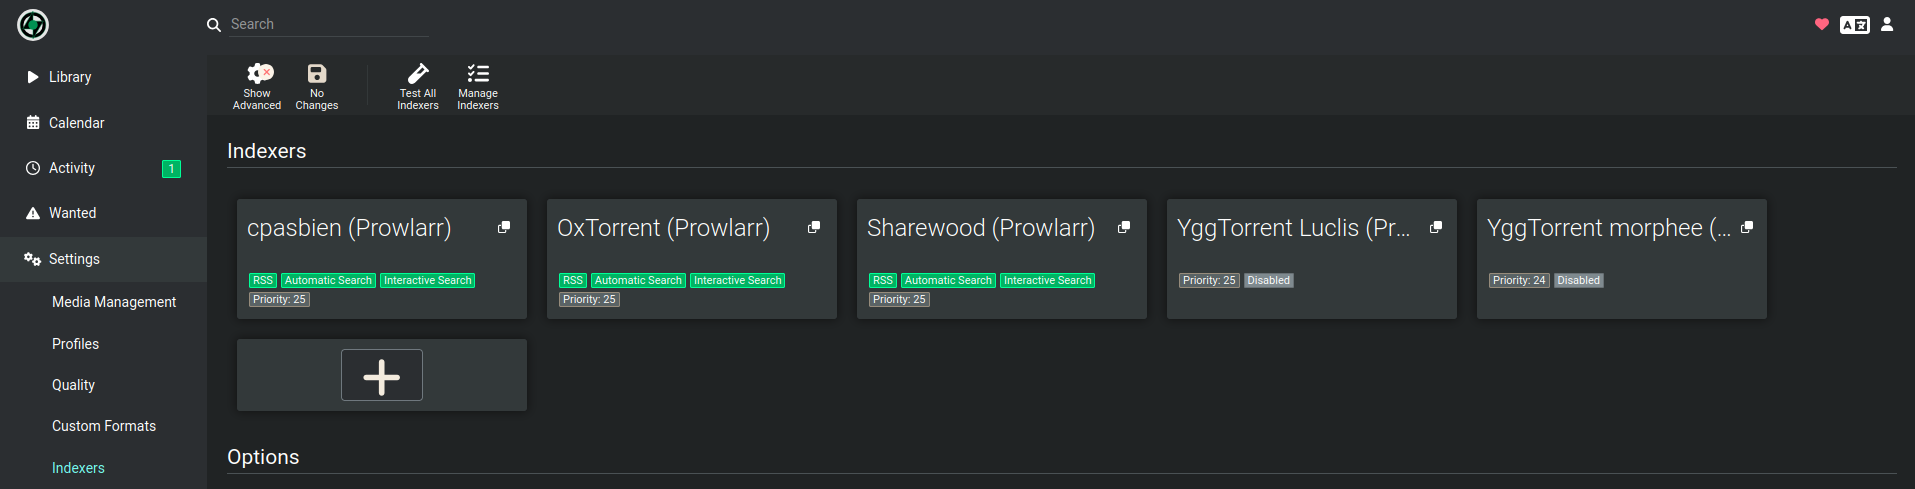This screenshot has height=489, width=1915.
Task: Click the Radarr logo icon
Action: coord(33,25)
